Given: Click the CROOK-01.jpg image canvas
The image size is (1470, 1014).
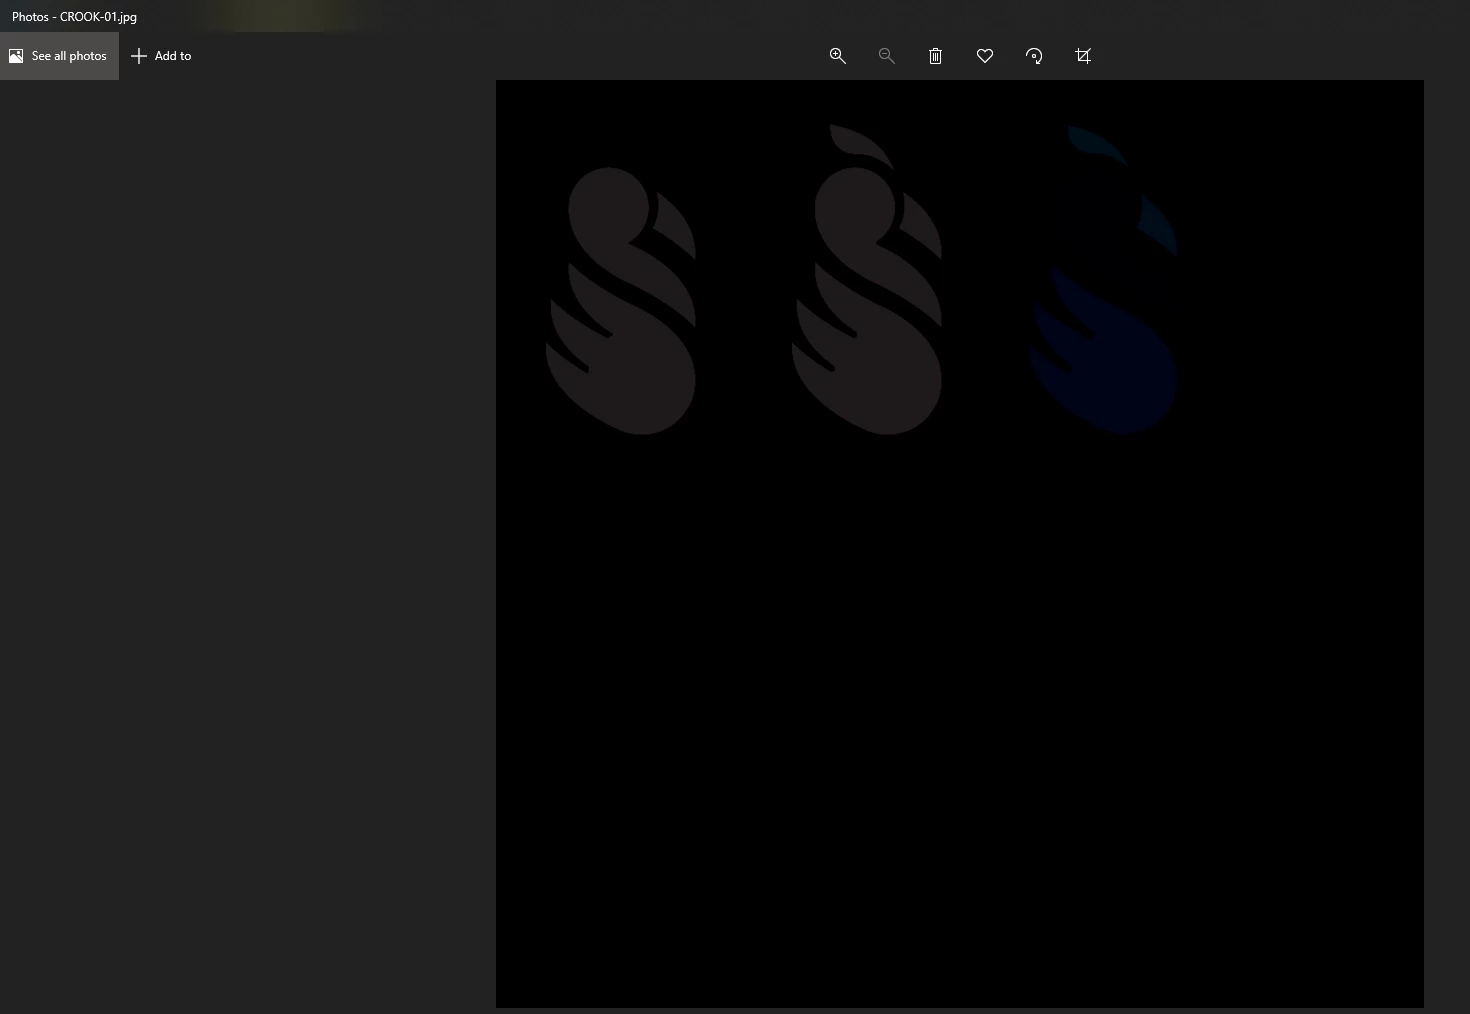Looking at the screenshot, I should coord(960,544).
